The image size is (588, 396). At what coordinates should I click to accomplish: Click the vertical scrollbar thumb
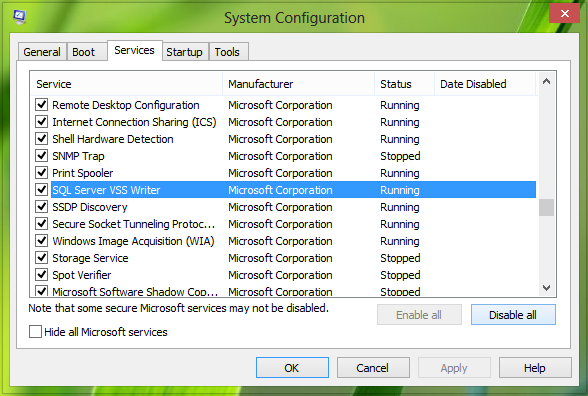[546, 207]
